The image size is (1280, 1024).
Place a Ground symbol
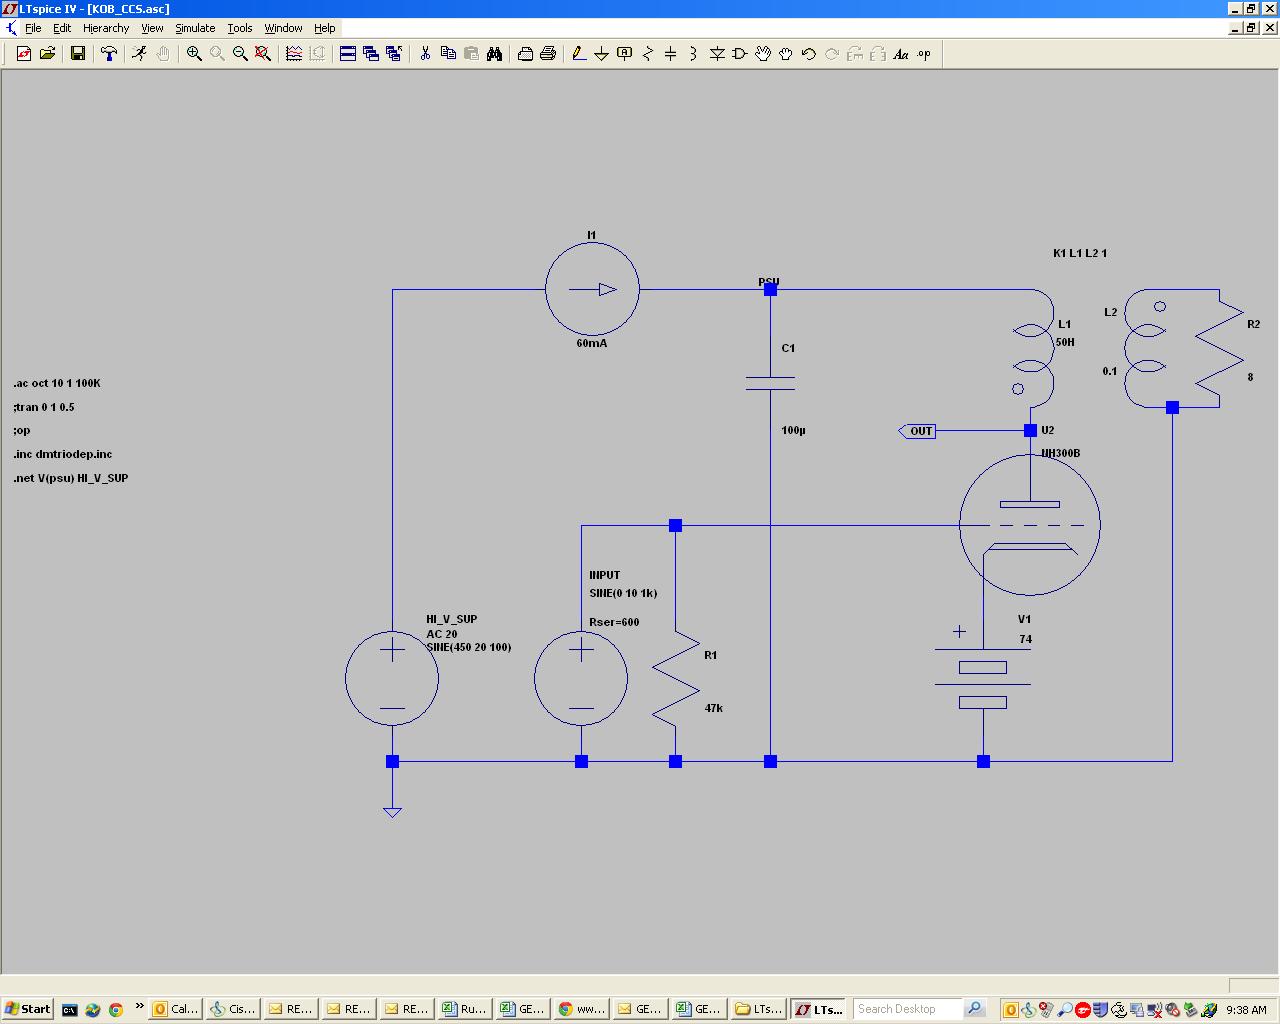[601, 54]
